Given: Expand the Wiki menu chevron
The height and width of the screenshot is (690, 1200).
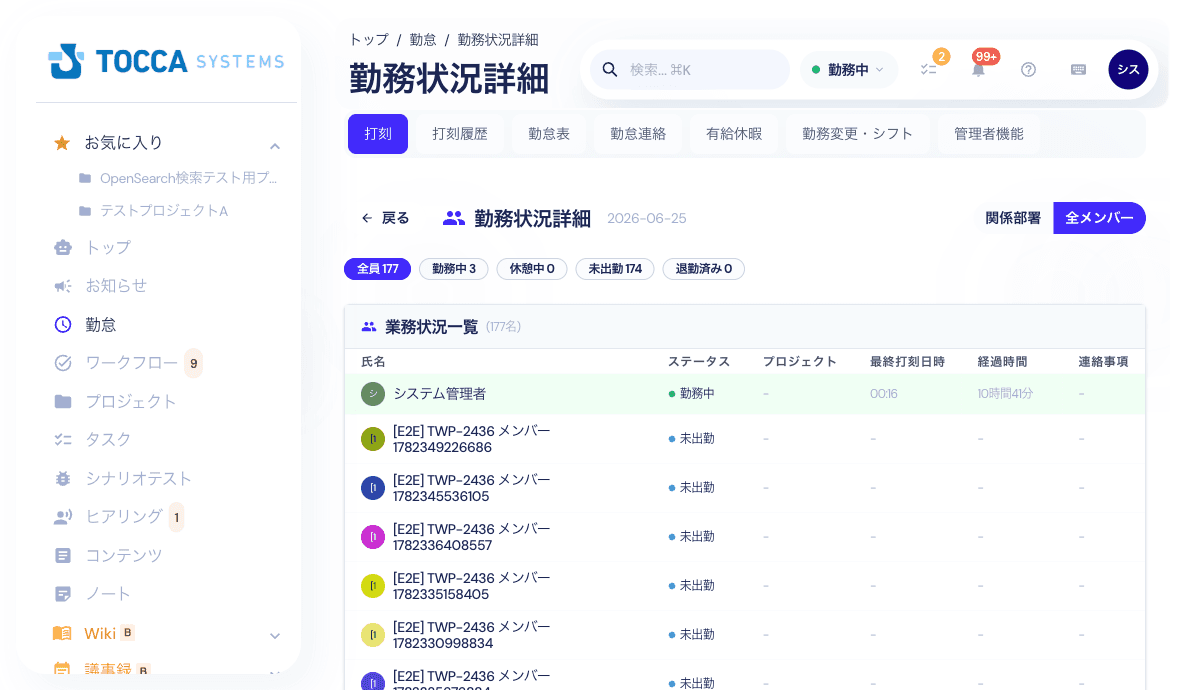Looking at the screenshot, I should pyautogui.click(x=275, y=636).
